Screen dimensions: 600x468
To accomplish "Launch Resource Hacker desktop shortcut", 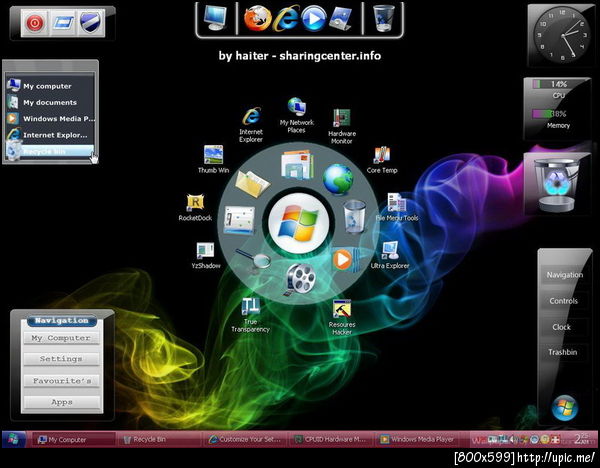I will pos(342,318).
